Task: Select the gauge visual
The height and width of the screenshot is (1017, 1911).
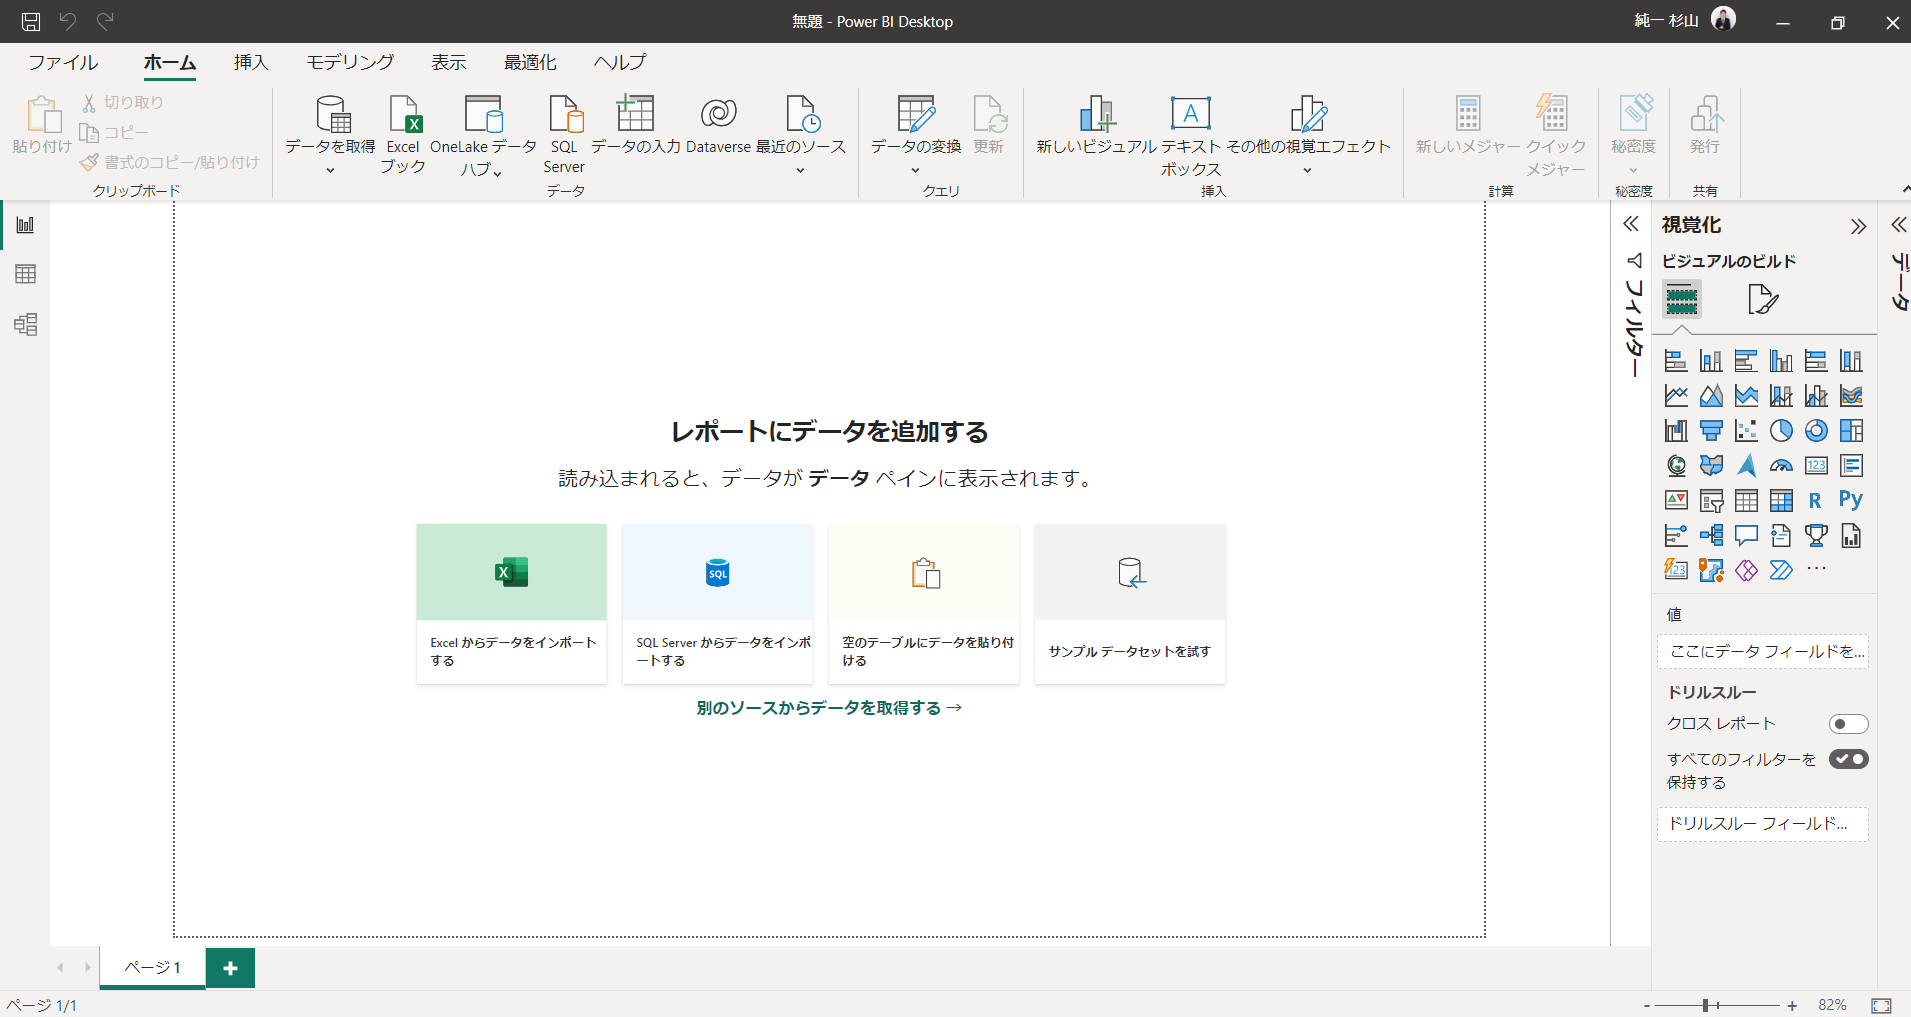Action: 1781,466
